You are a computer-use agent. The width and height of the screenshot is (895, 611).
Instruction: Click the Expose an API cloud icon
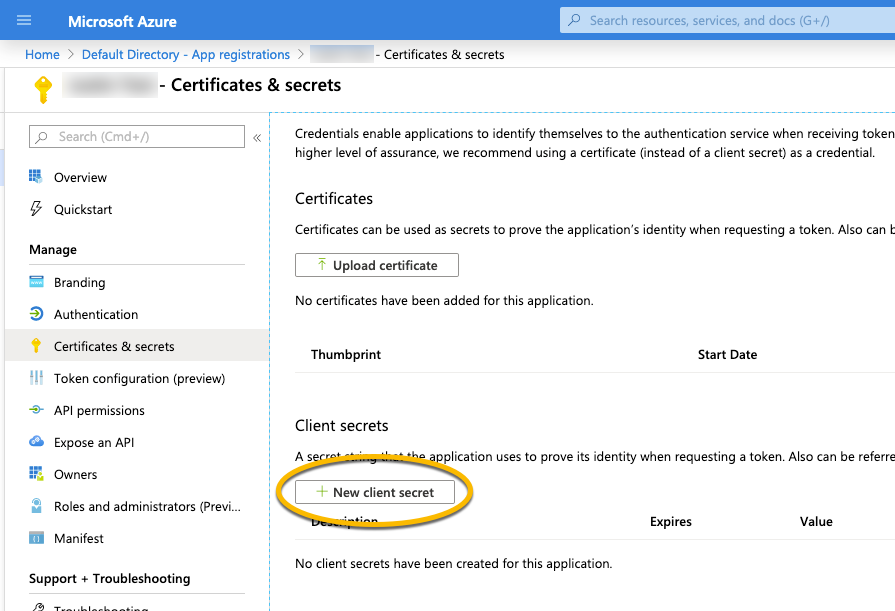click(36, 441)
